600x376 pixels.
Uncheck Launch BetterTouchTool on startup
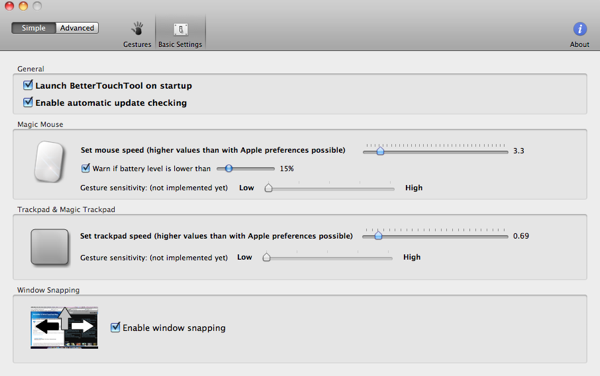pyautogui.click(x=28, y=85)
